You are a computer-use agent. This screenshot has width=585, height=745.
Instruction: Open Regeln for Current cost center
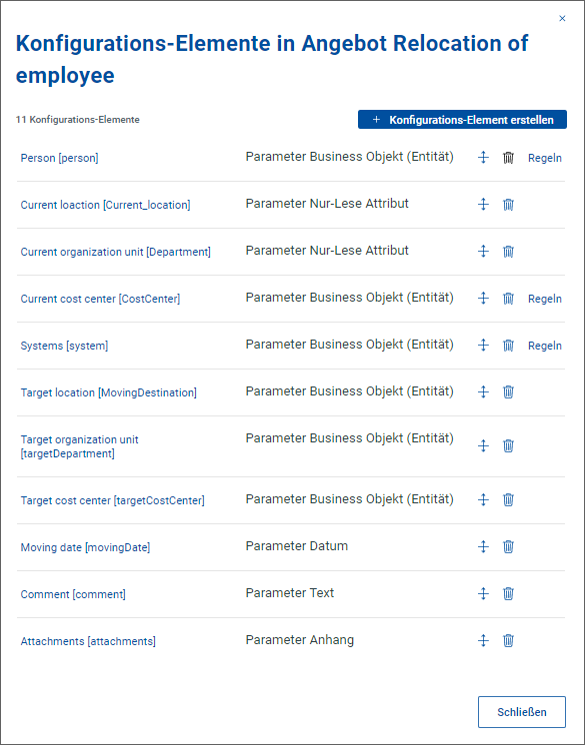point(545,298)
